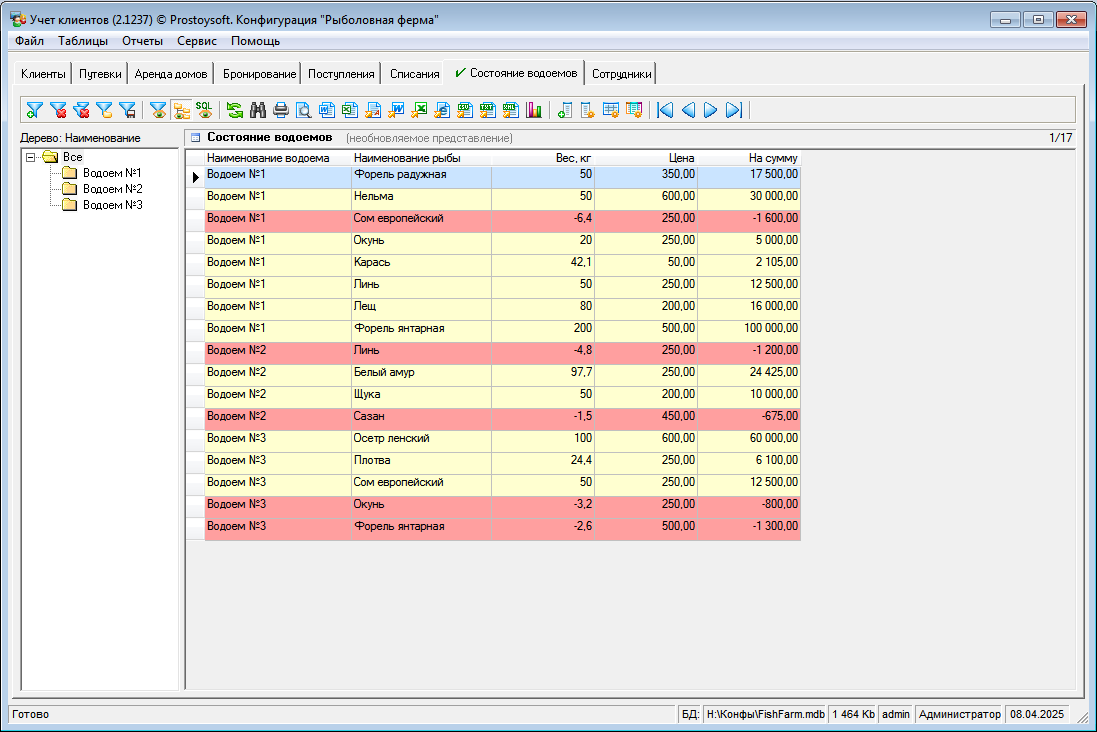Viewport: 1097px width, 732px height.
Task: Open the 'Отчеты' menu
Action: [142, 41]
